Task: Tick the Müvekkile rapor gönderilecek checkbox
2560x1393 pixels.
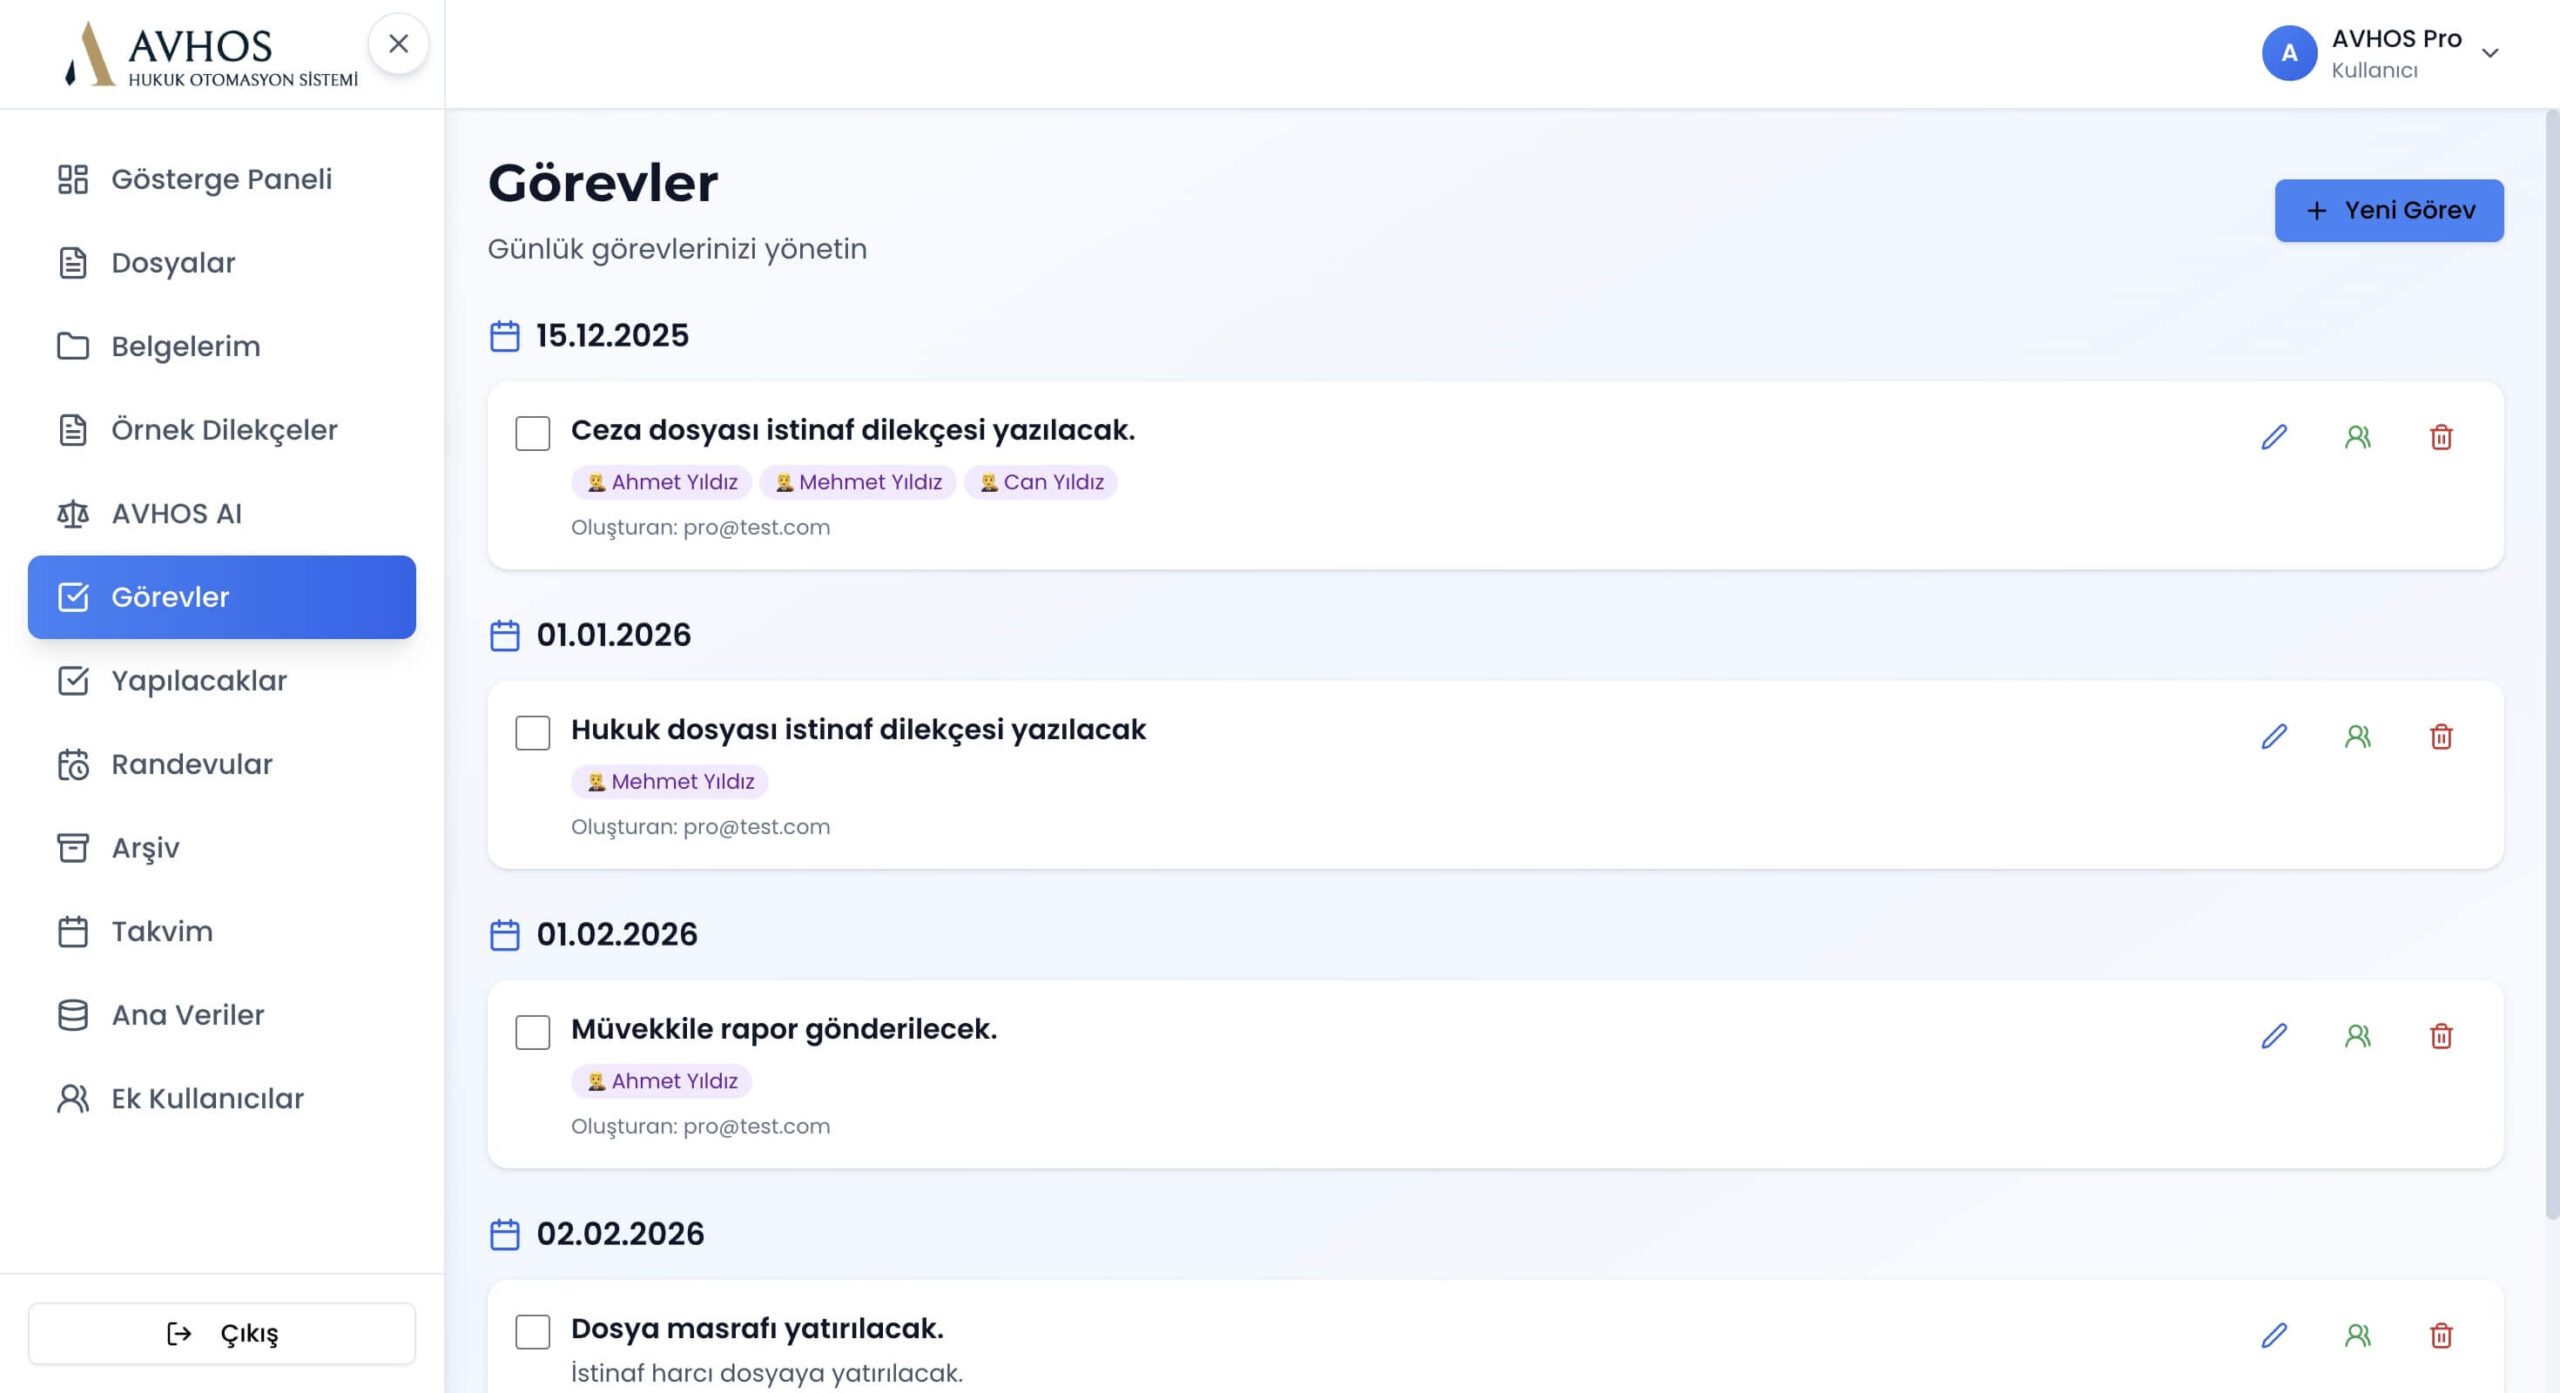Action: coord(532,1032)
